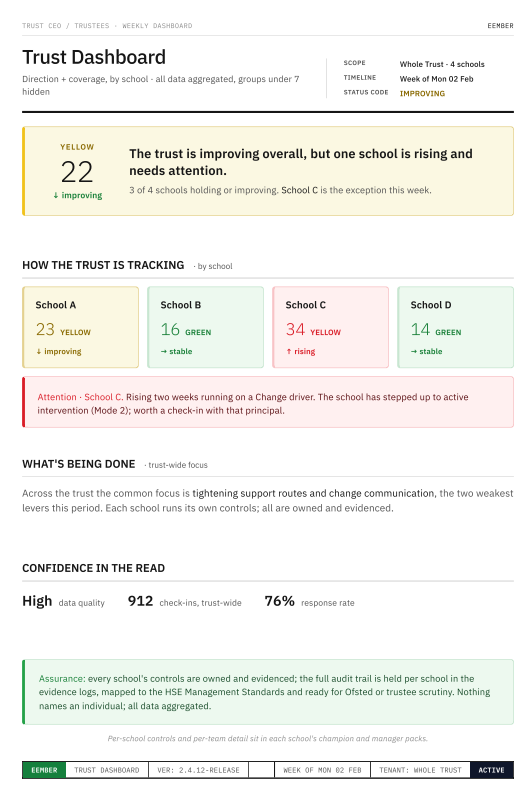532x790 pixels.
Task: Open the School B score card
Action: pyautogui.click(x=206, y=327)
